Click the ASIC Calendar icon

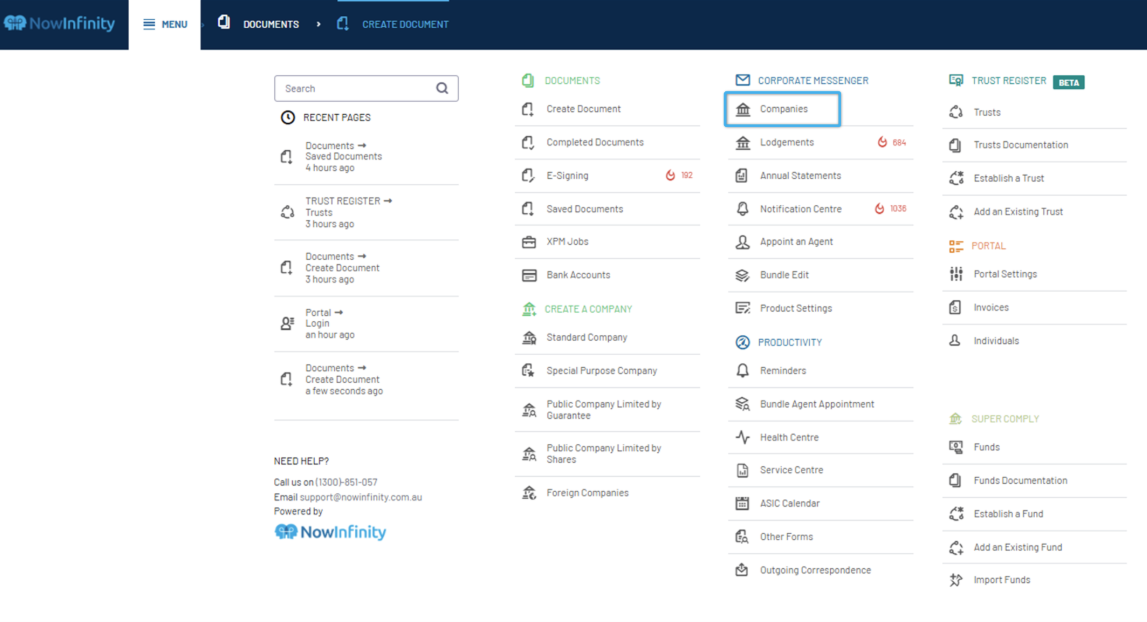(742, 504)
